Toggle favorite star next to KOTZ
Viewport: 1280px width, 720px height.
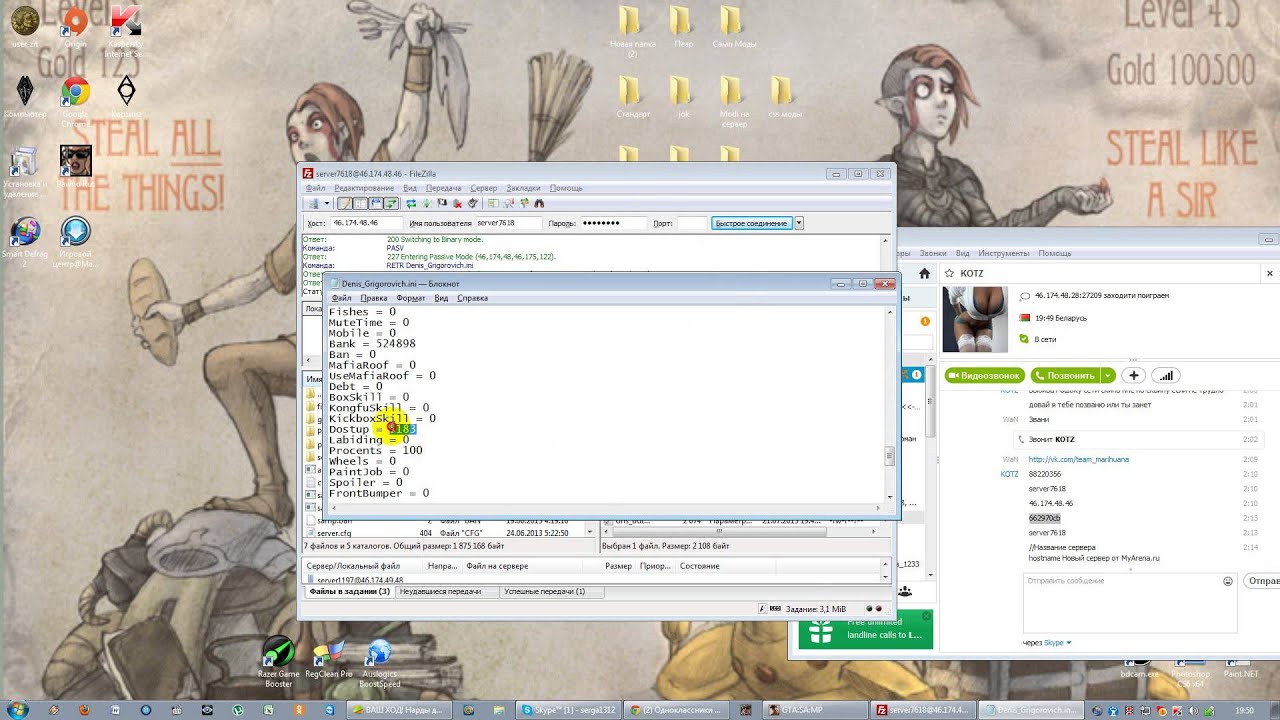tap(947, 273)
